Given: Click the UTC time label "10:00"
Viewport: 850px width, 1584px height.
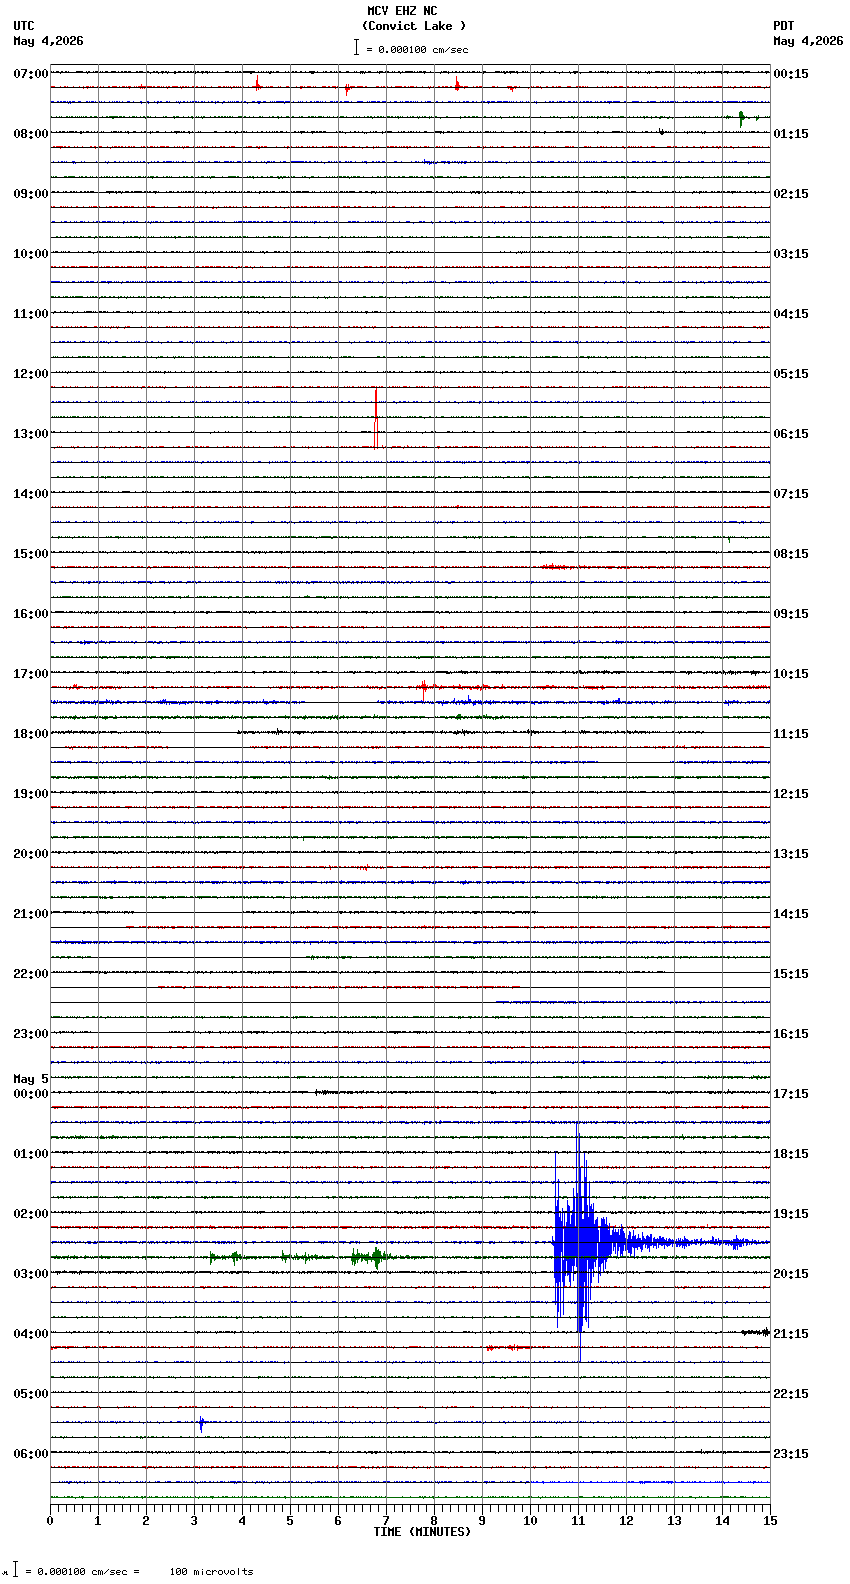Looking at the screenshot, I should pyautogui.click(x=31, y=254).
